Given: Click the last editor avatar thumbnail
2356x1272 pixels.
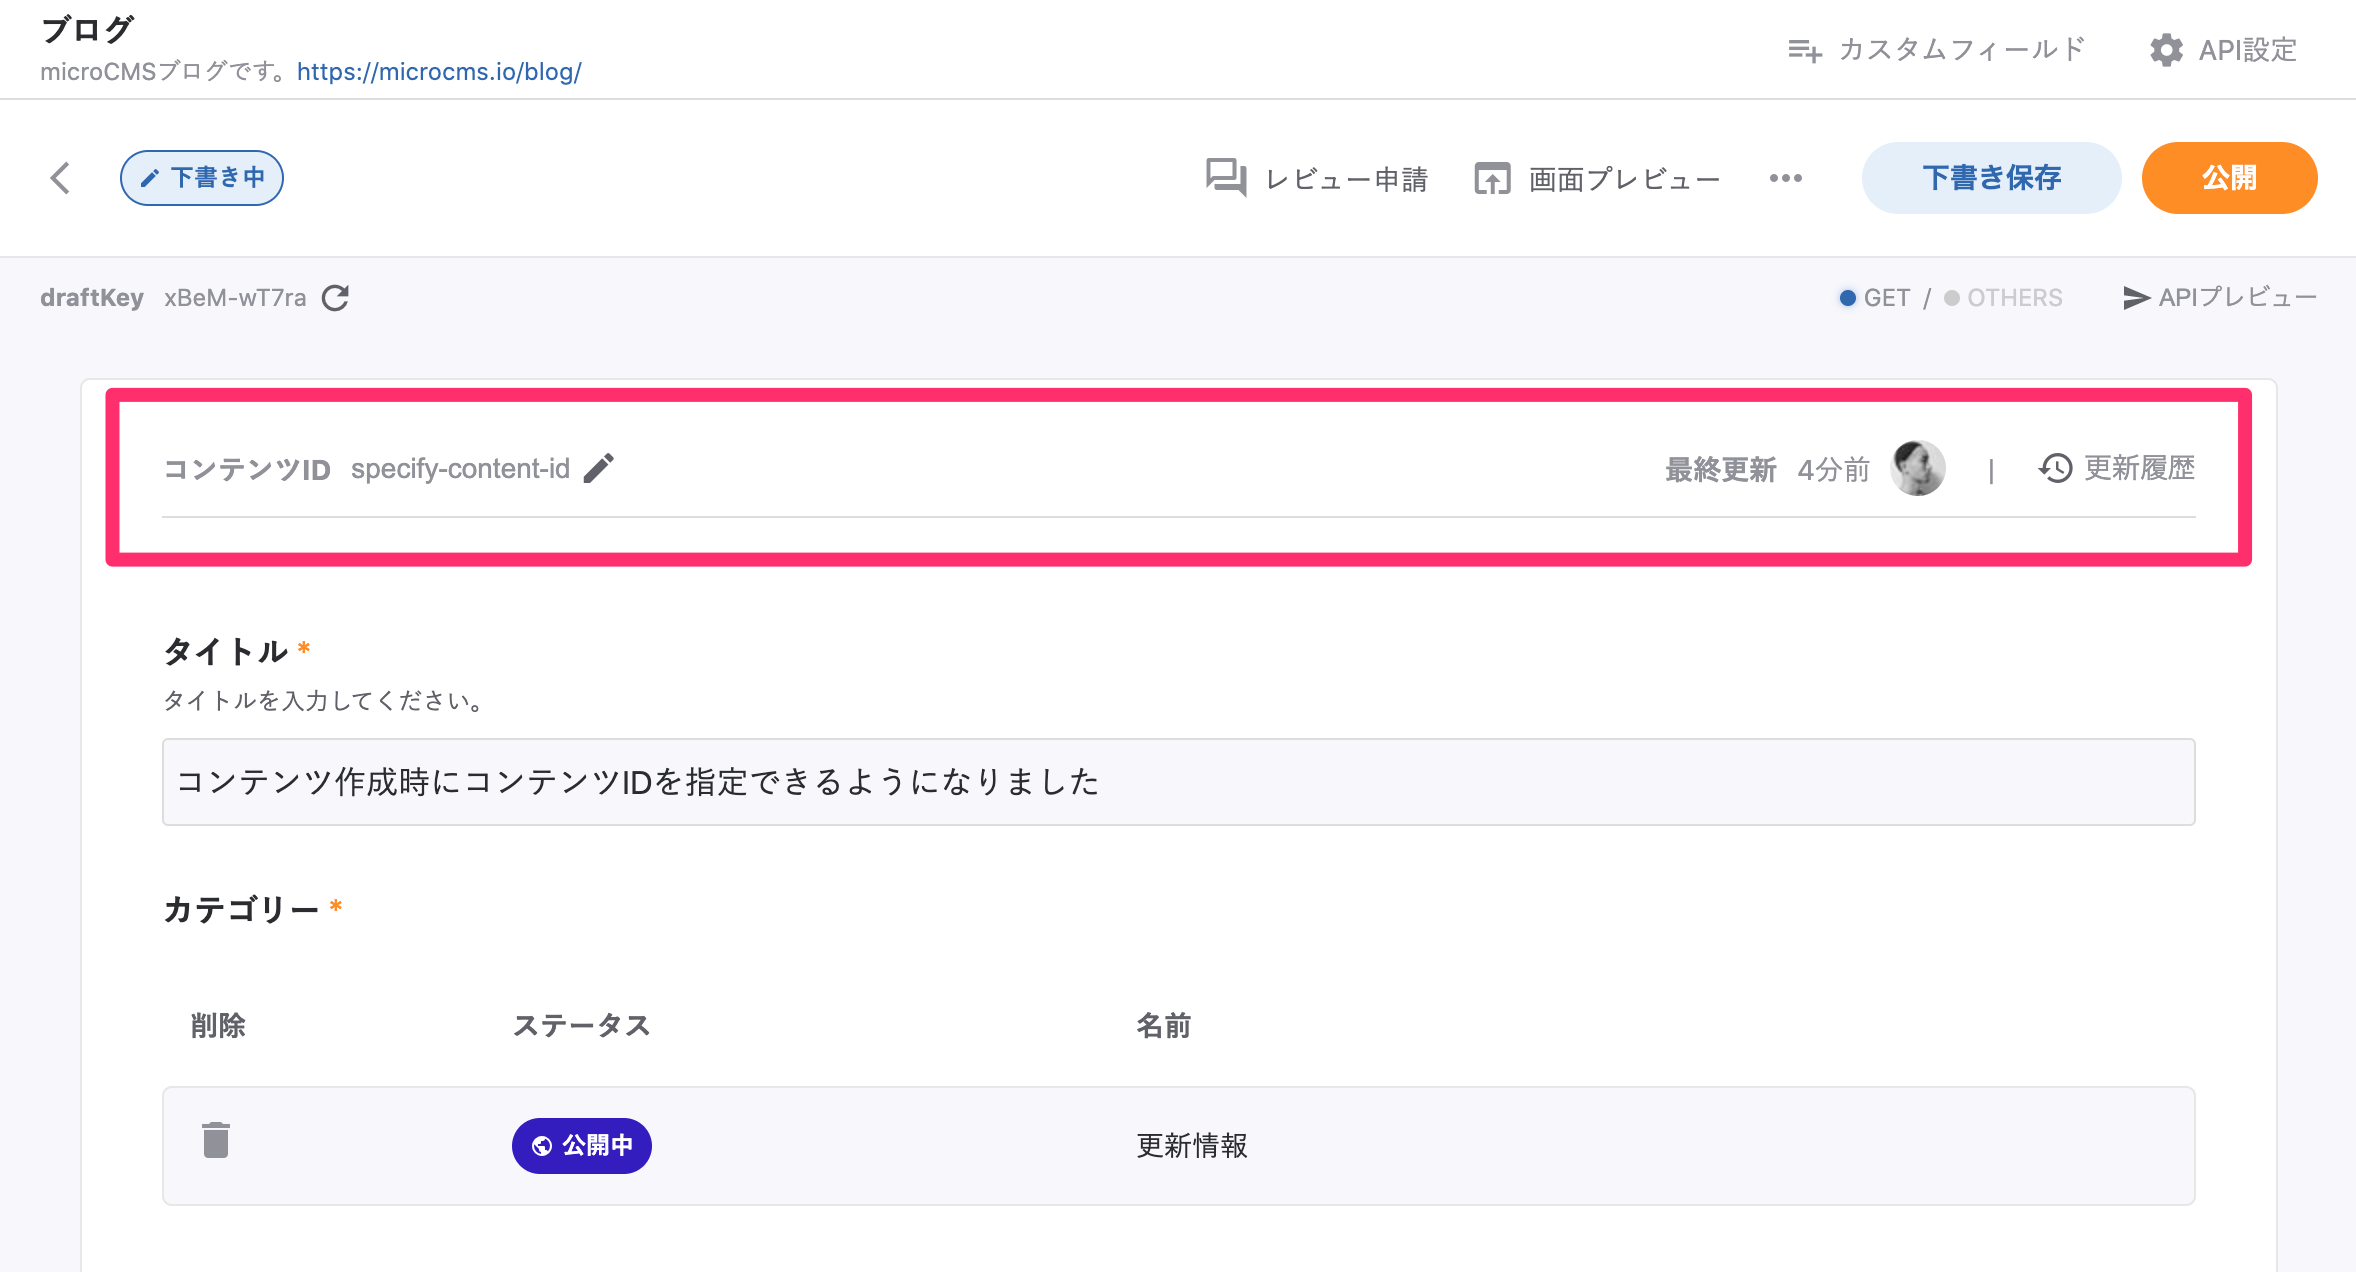Looking at the screenshot, I should click(x=1917, y=468).
